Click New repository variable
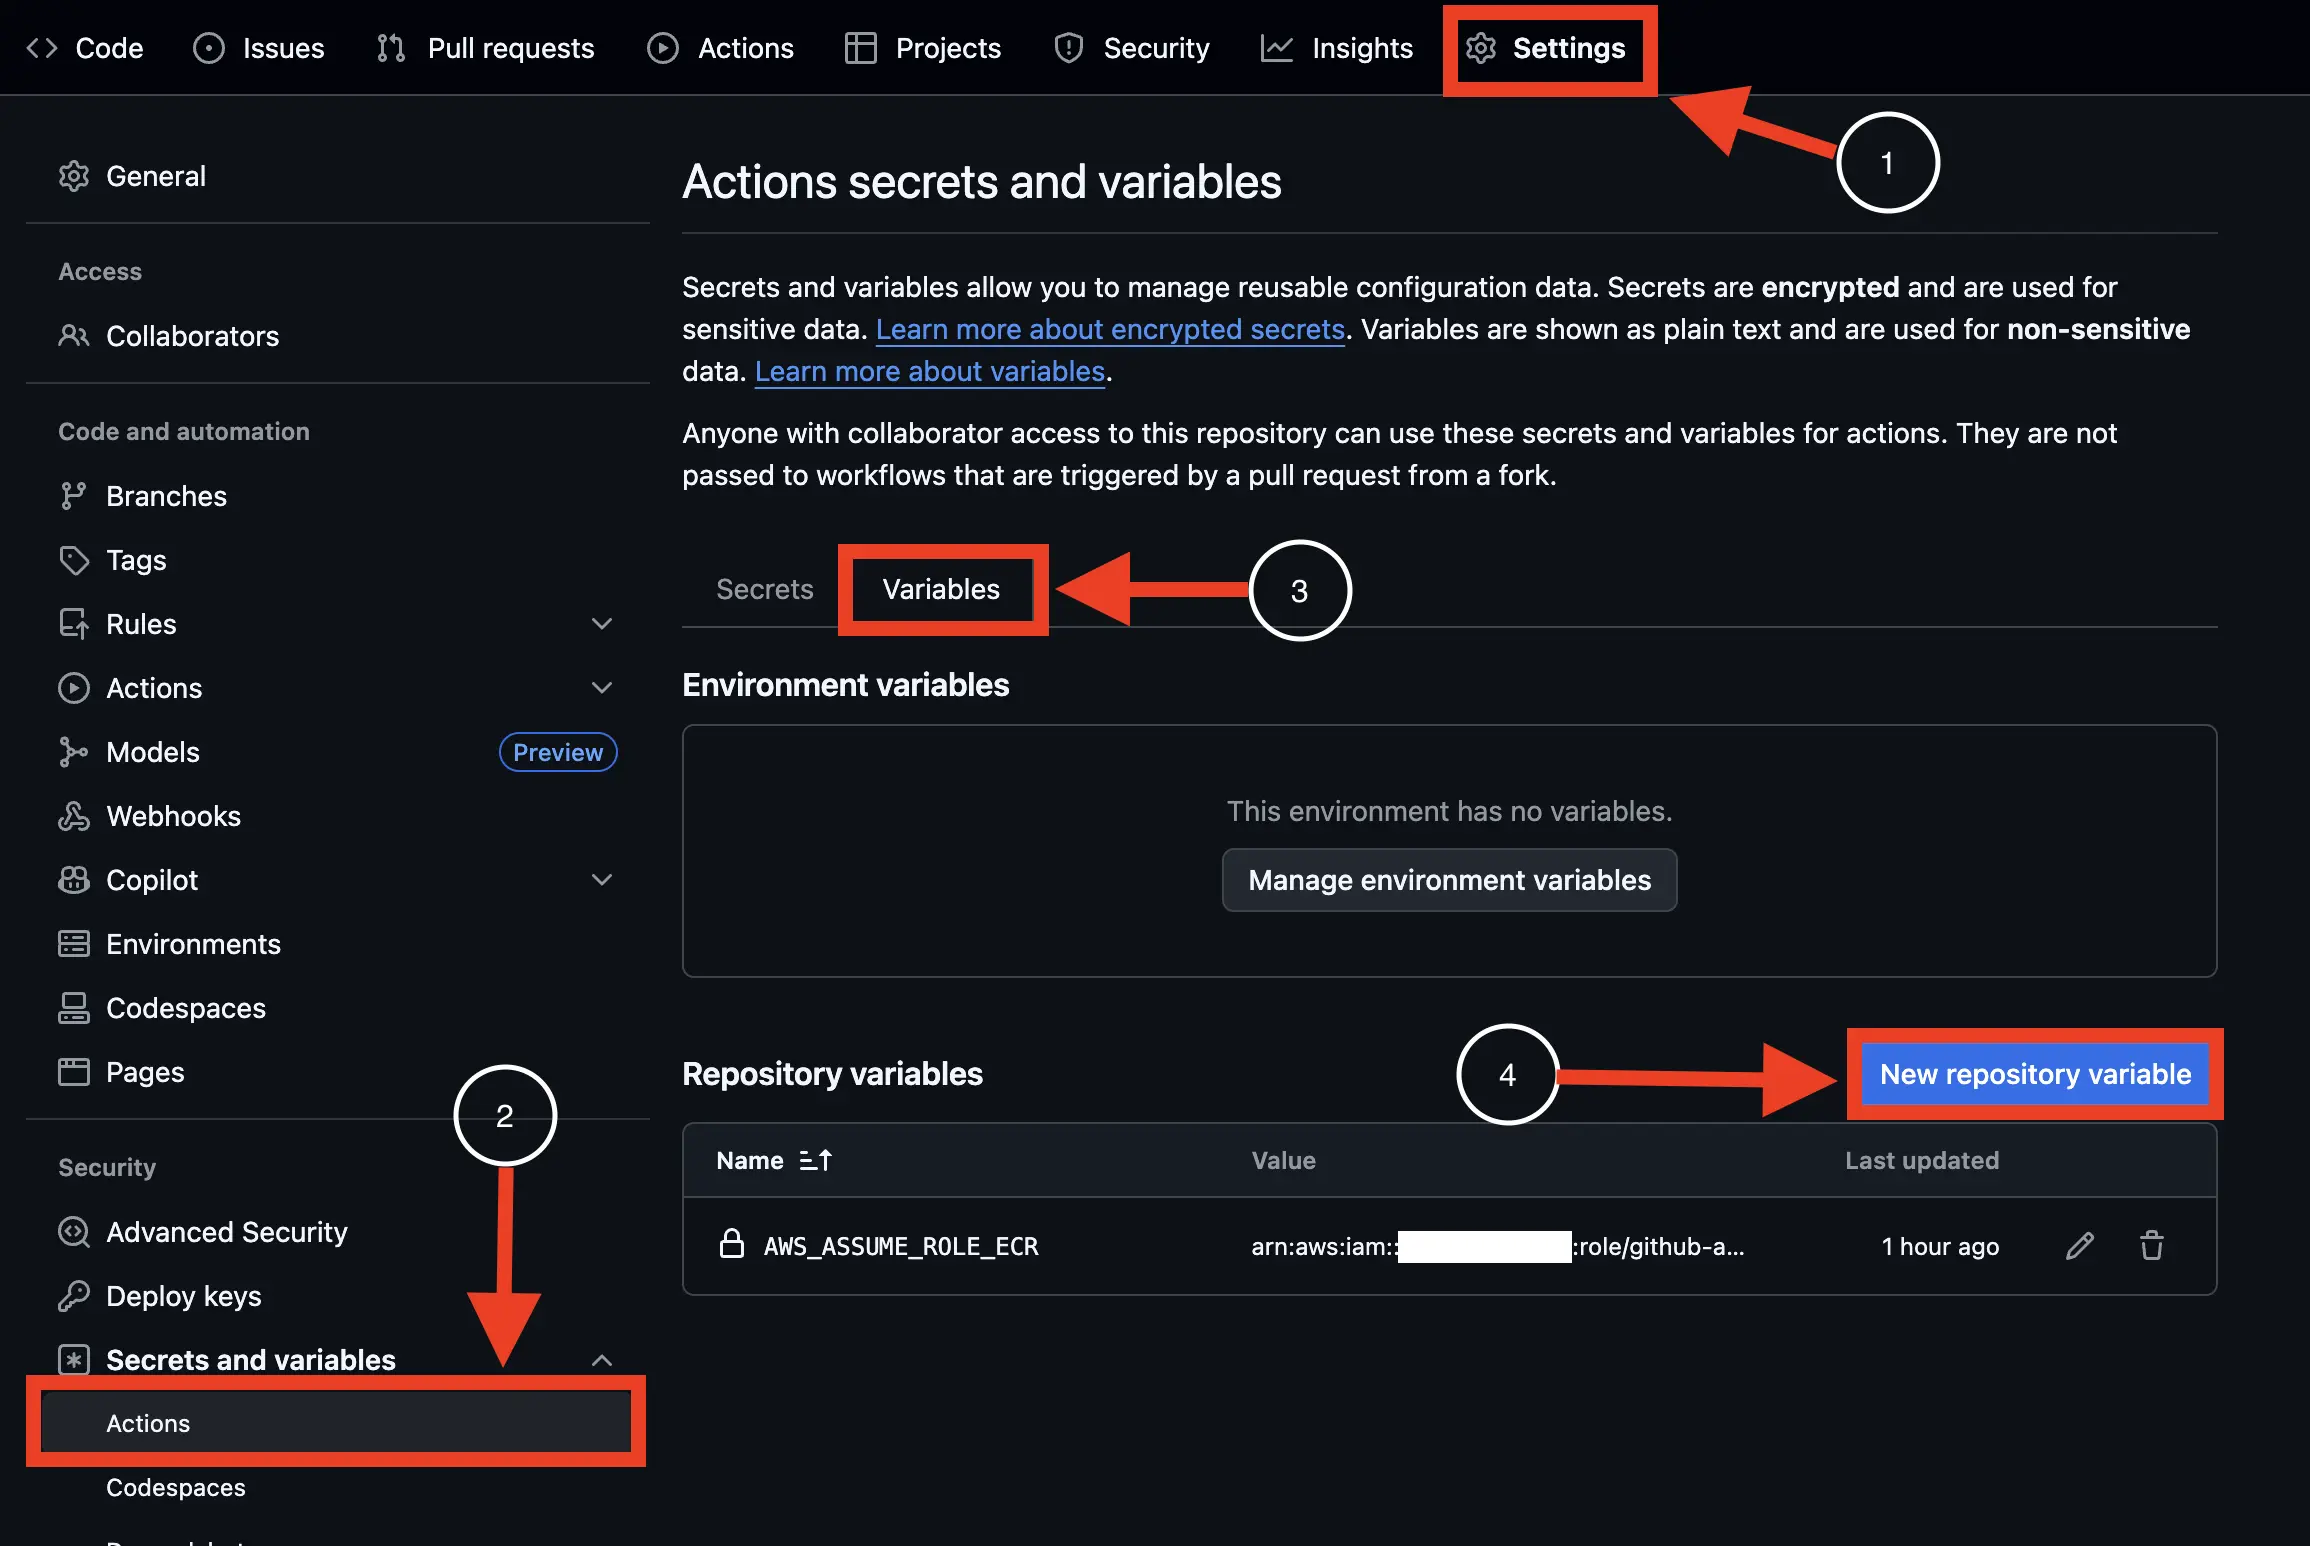Screen dimensions: 2310x1546 (x=2034, y=1074)
